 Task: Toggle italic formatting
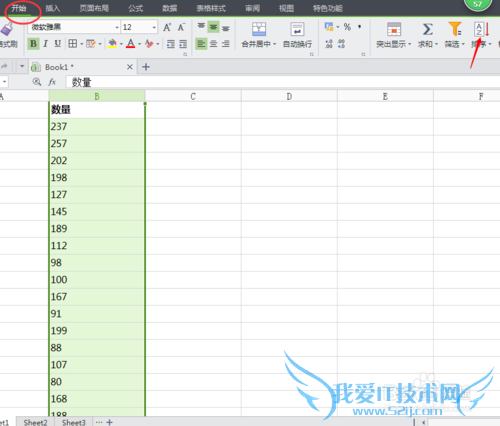pyautogui.click(x=46, y=44)
